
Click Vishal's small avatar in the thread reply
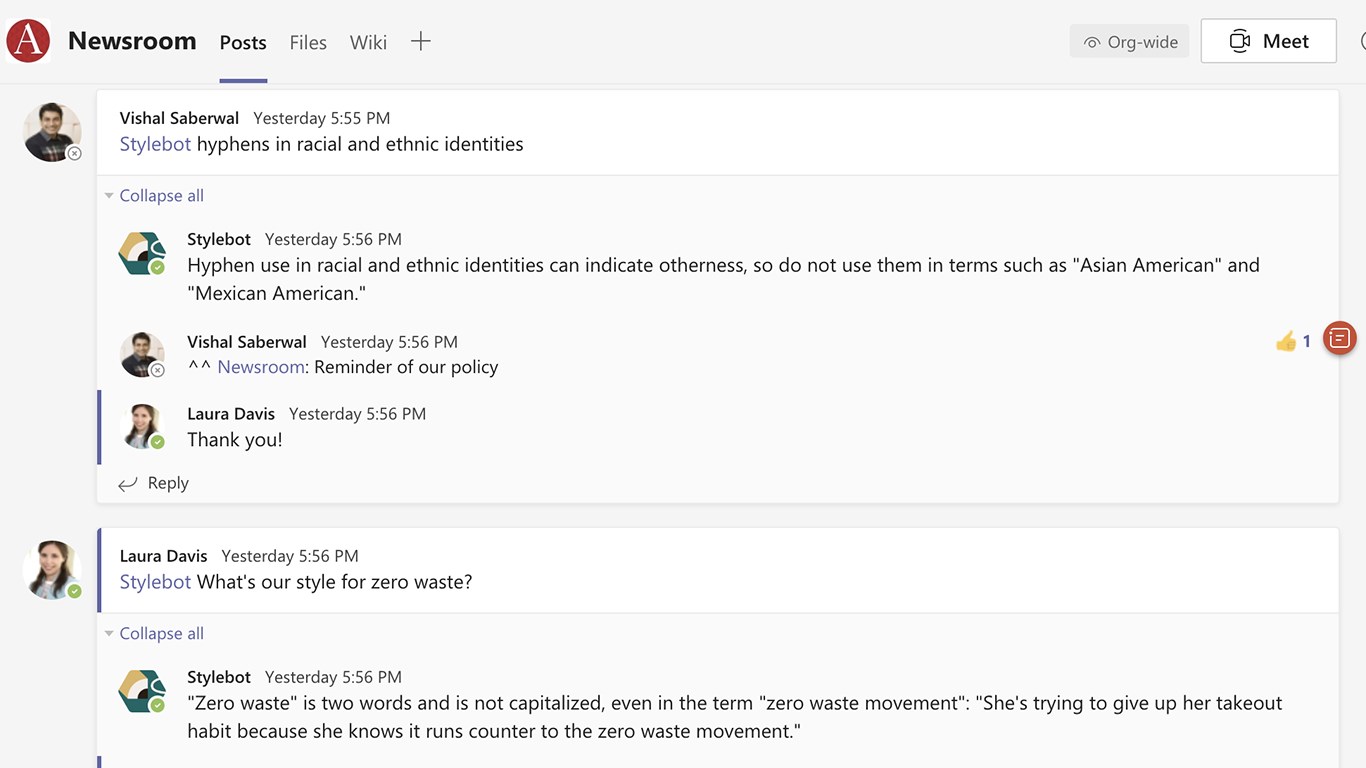(x=141, y=354)
